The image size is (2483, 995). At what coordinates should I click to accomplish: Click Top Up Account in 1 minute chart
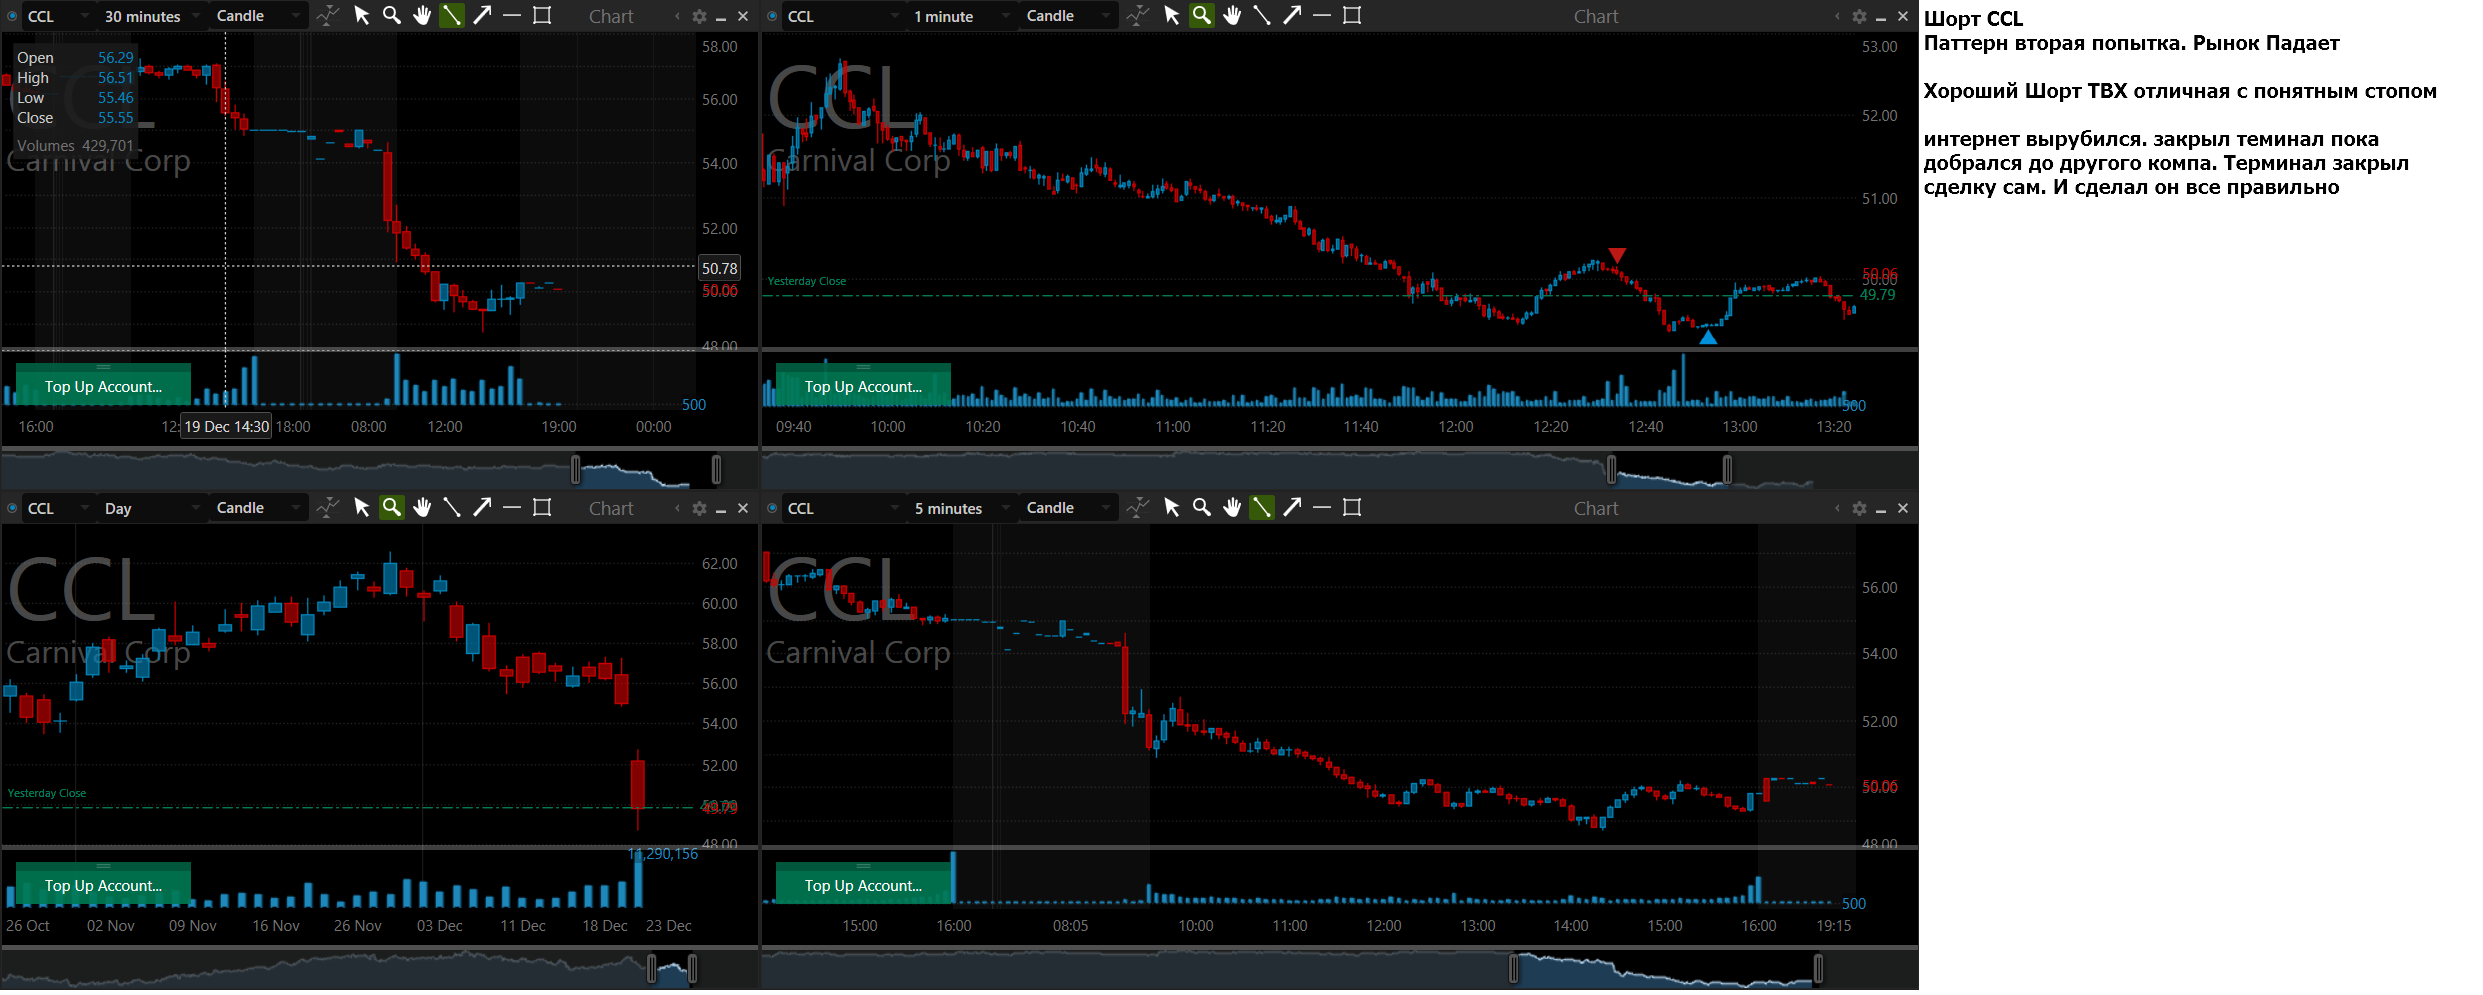863,386
